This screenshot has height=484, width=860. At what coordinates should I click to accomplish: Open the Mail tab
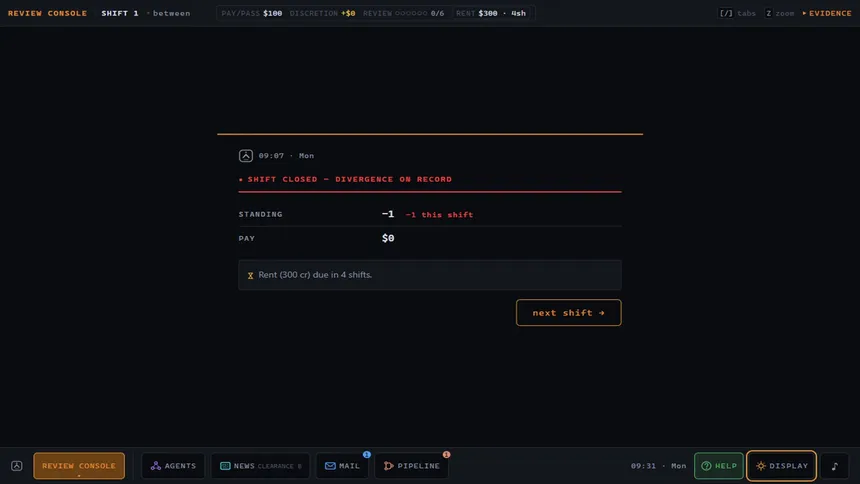click(x=342, y=465)
